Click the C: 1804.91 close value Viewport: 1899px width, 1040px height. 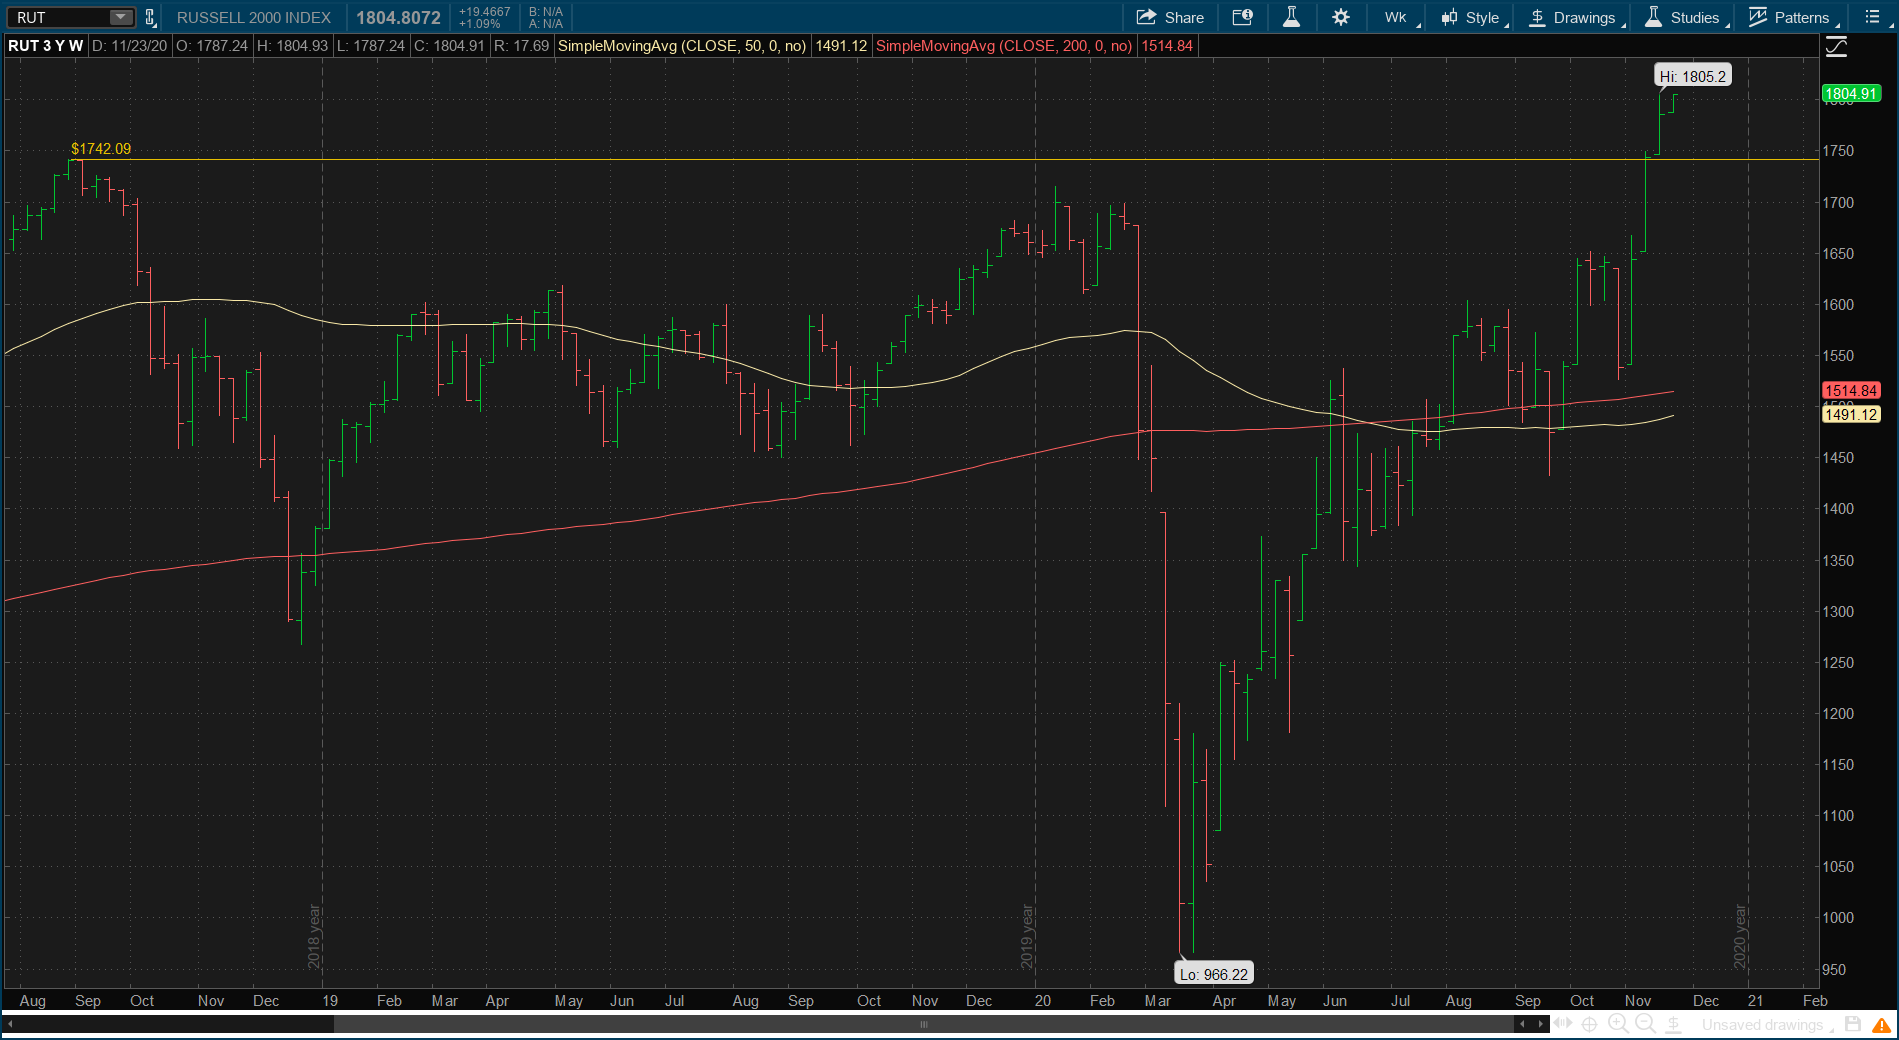click(449, 46)
